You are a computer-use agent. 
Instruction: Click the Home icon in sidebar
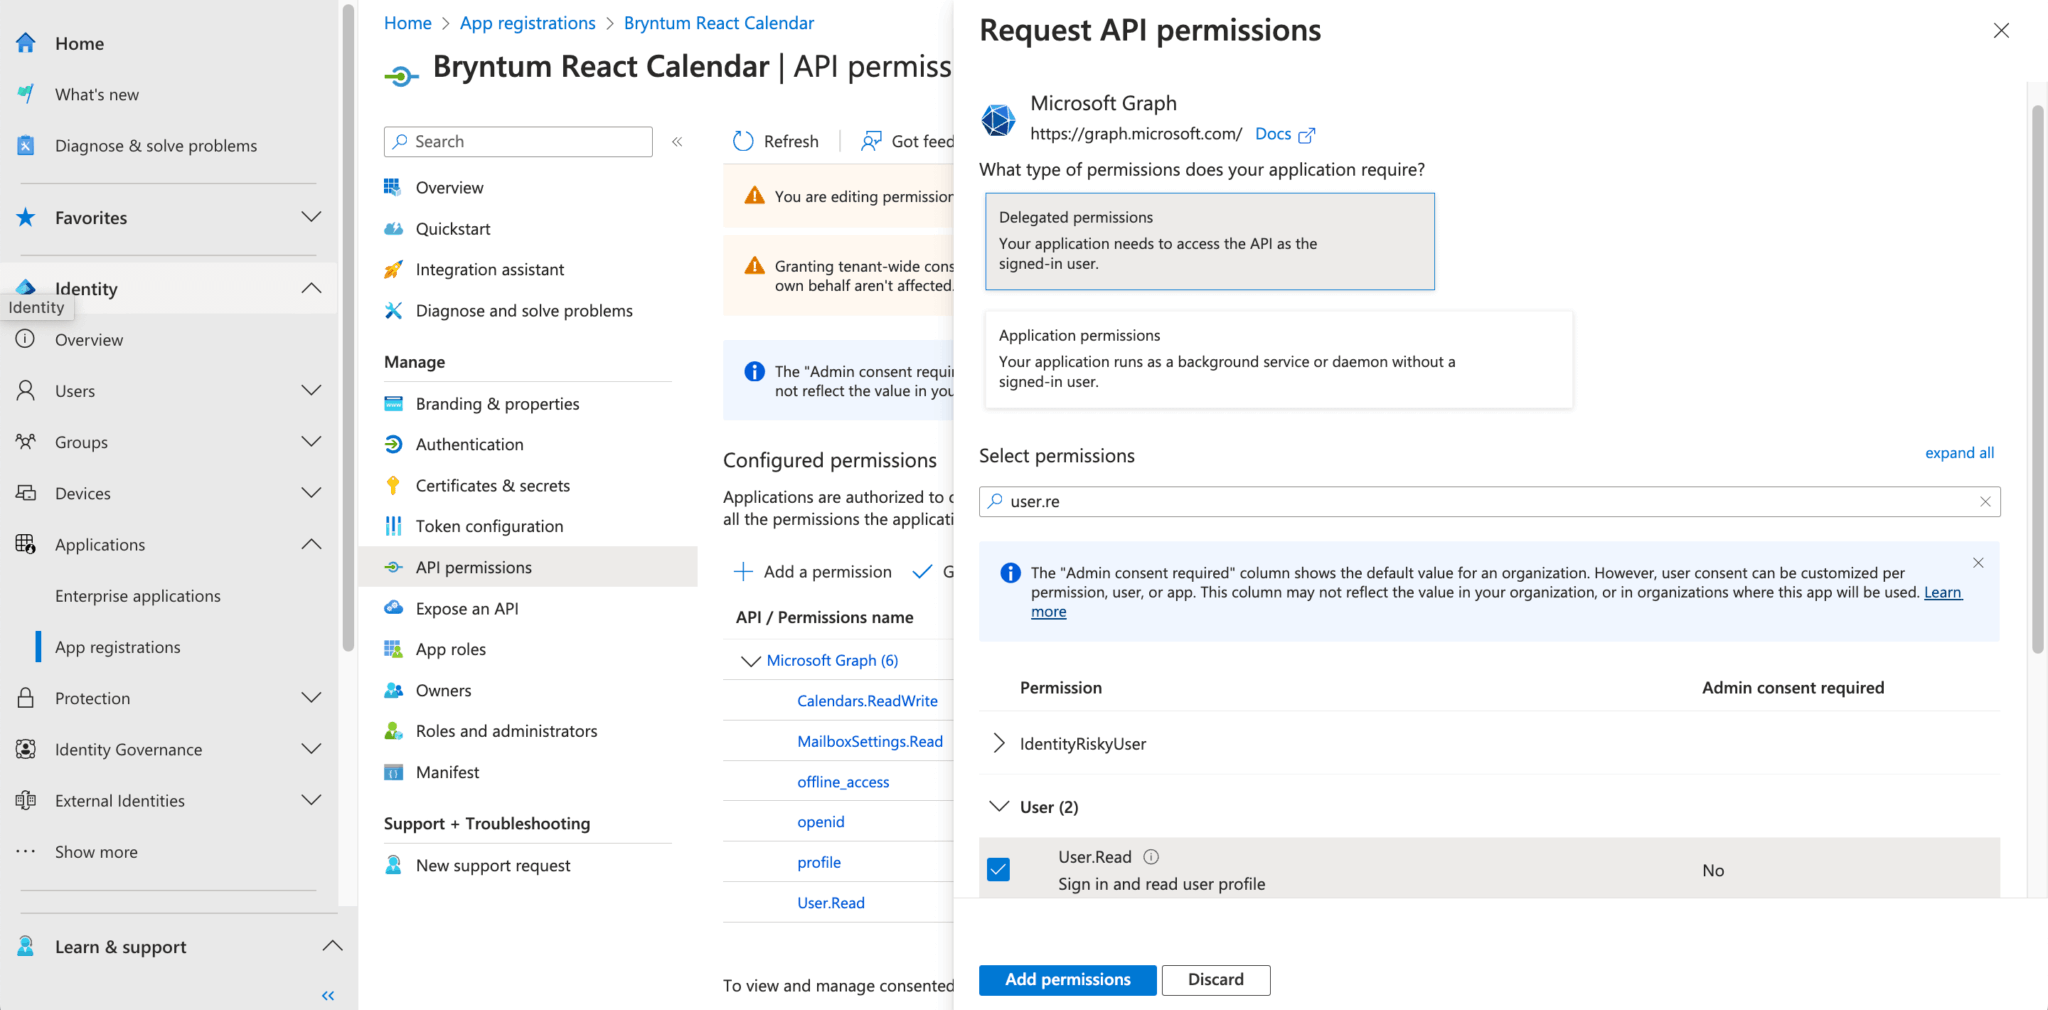(x=26, y=43)
